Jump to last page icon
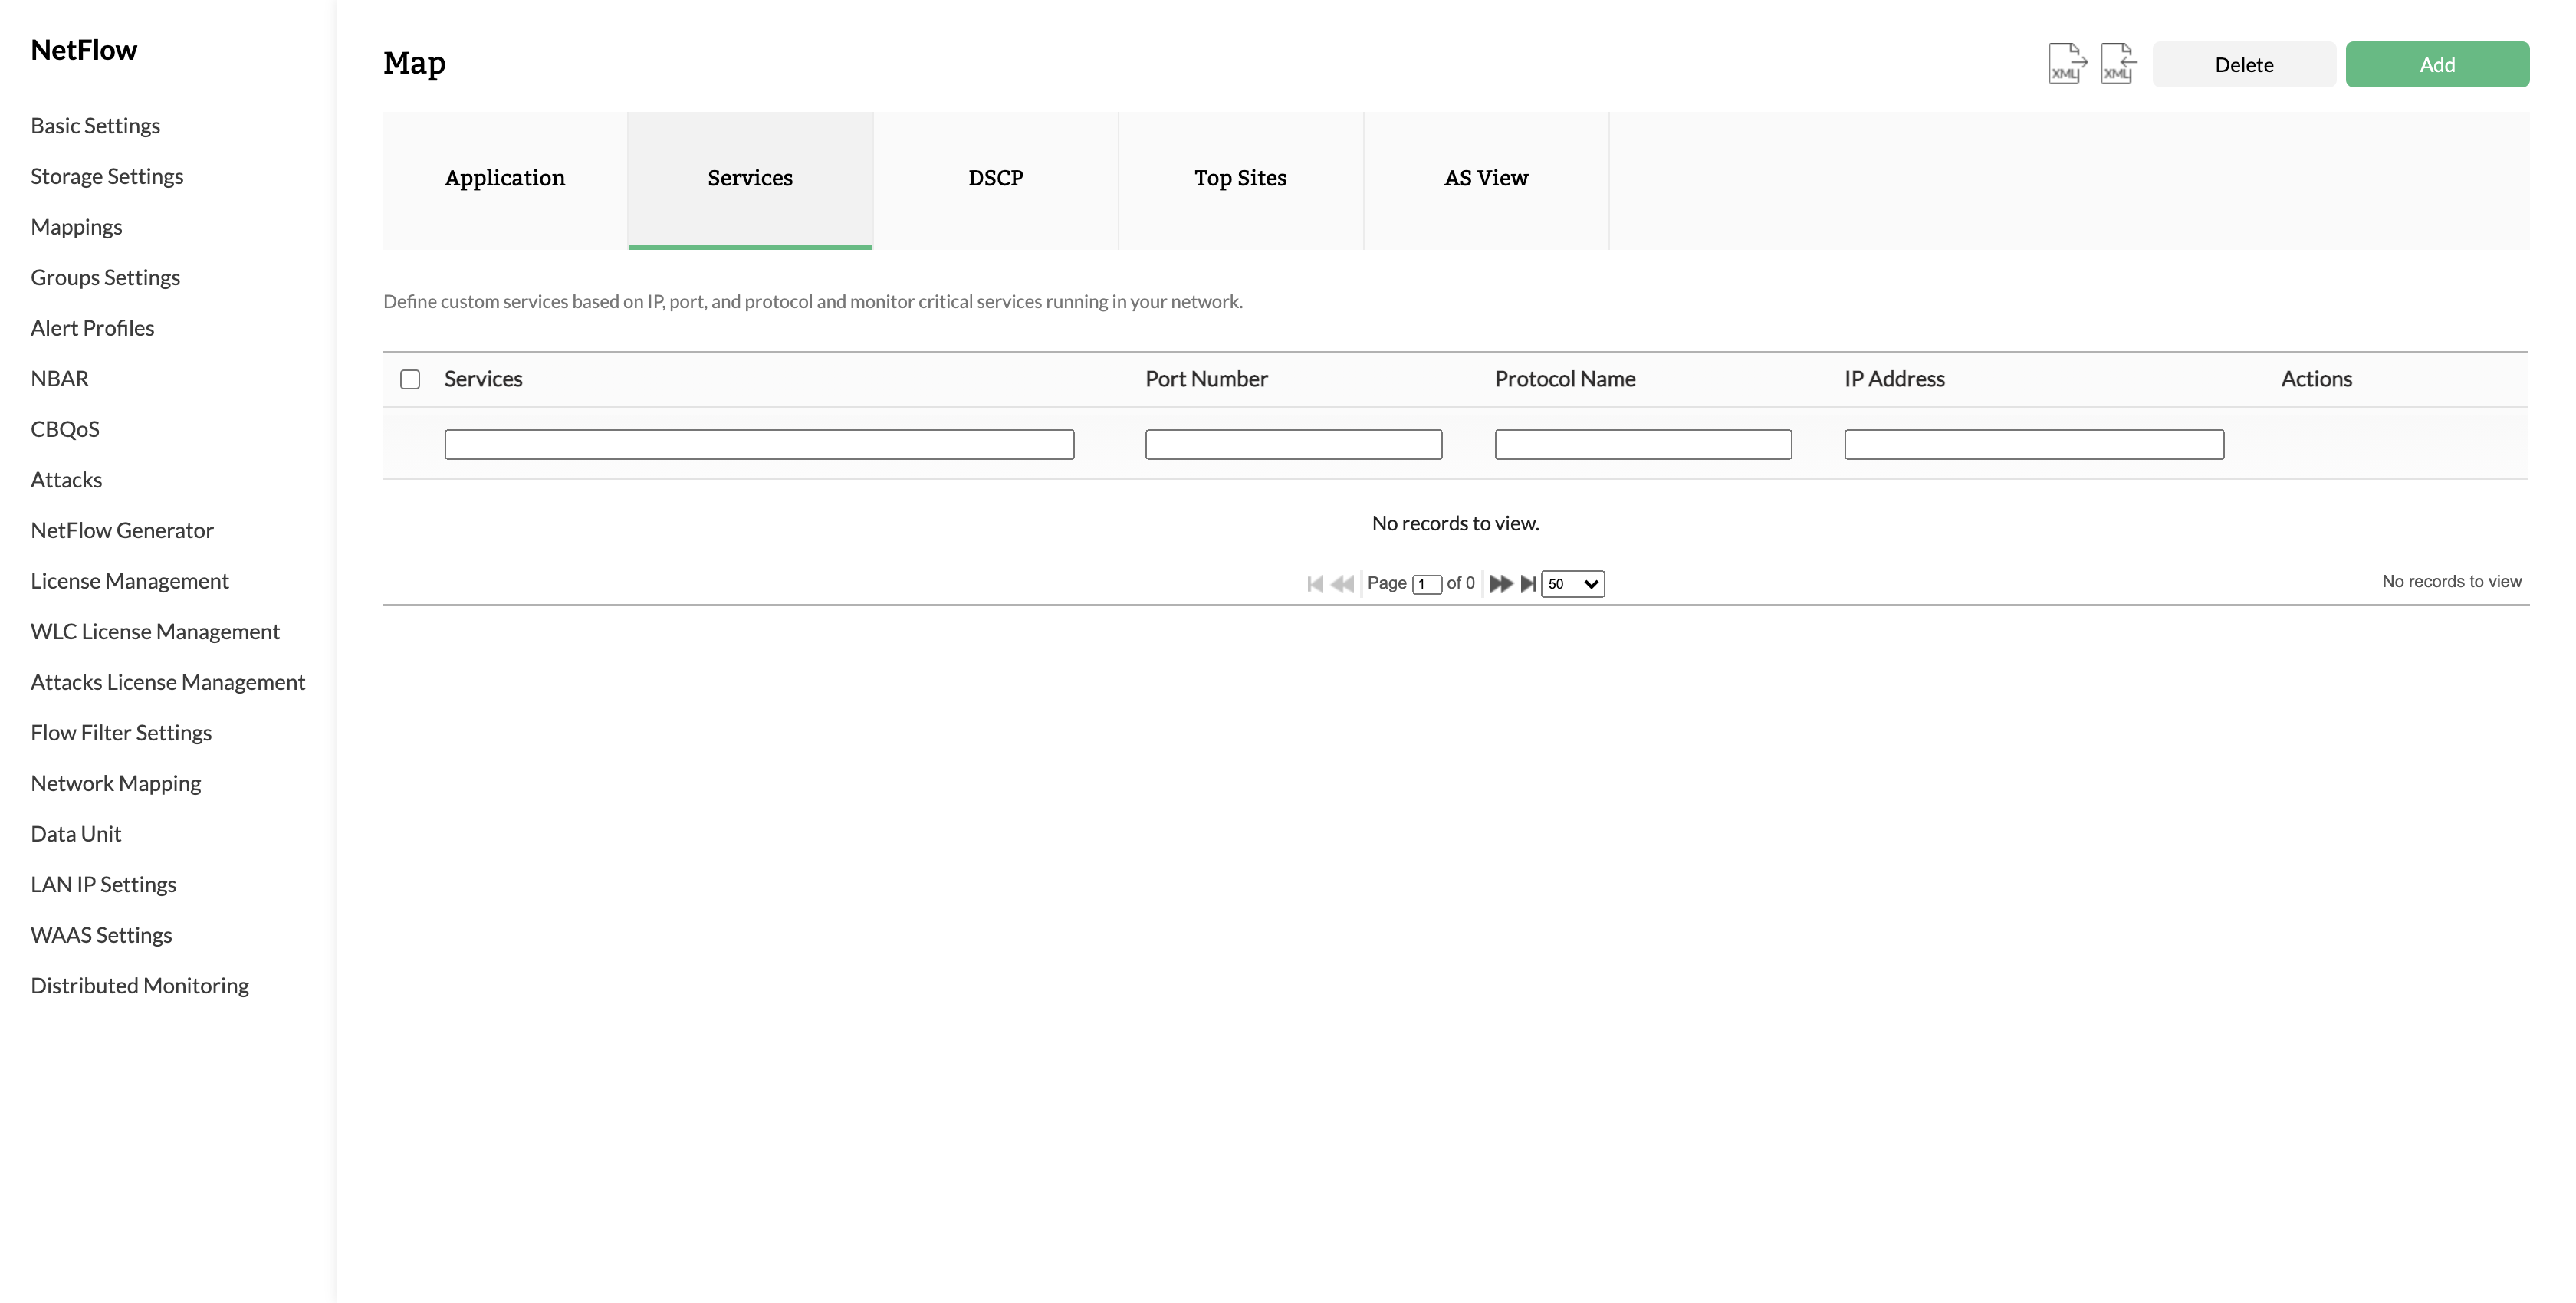 (1528, 584)
